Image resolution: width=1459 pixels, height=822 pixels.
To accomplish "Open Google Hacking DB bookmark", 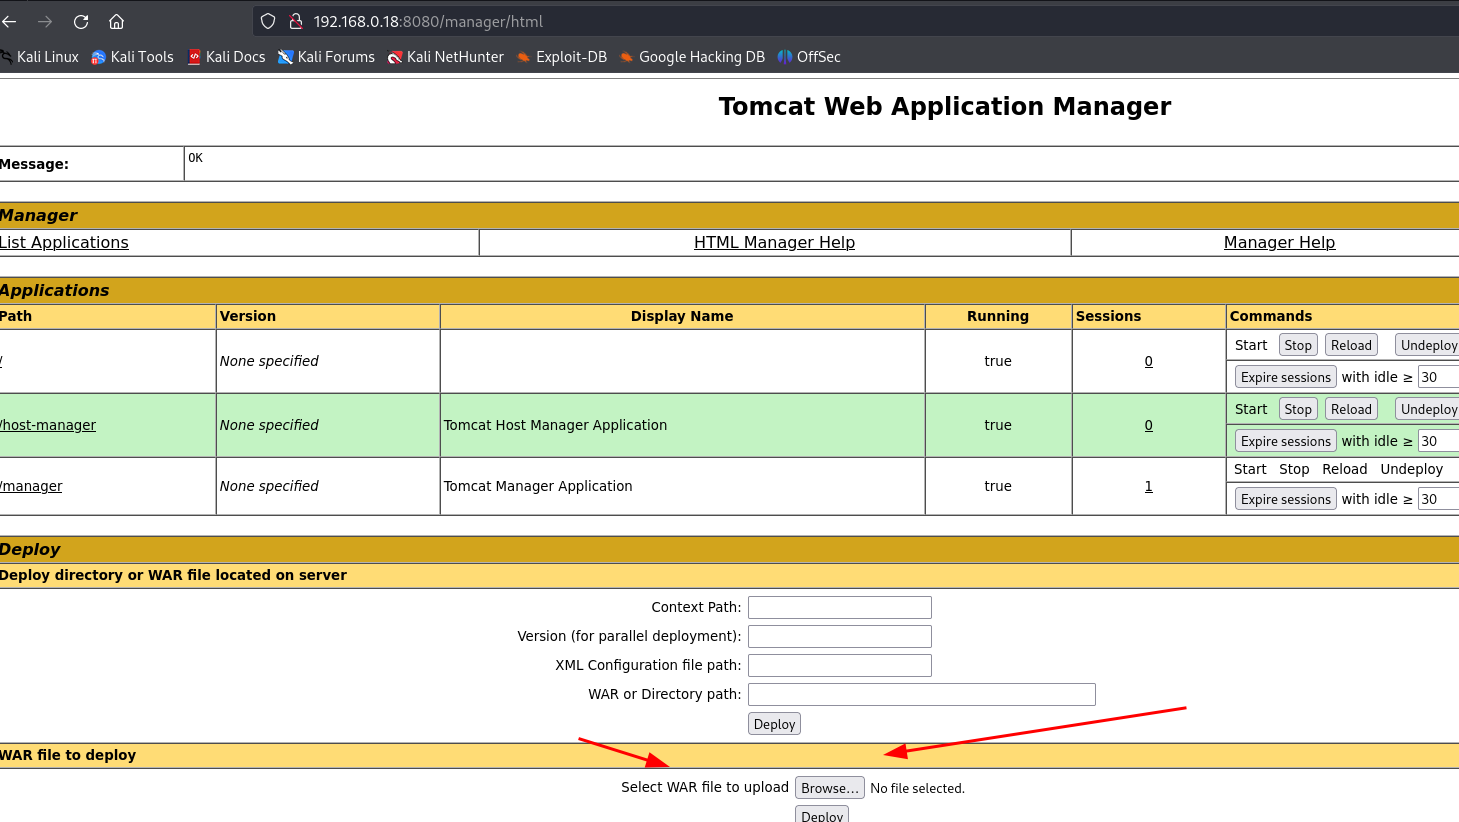I will [x=692, y=57].
